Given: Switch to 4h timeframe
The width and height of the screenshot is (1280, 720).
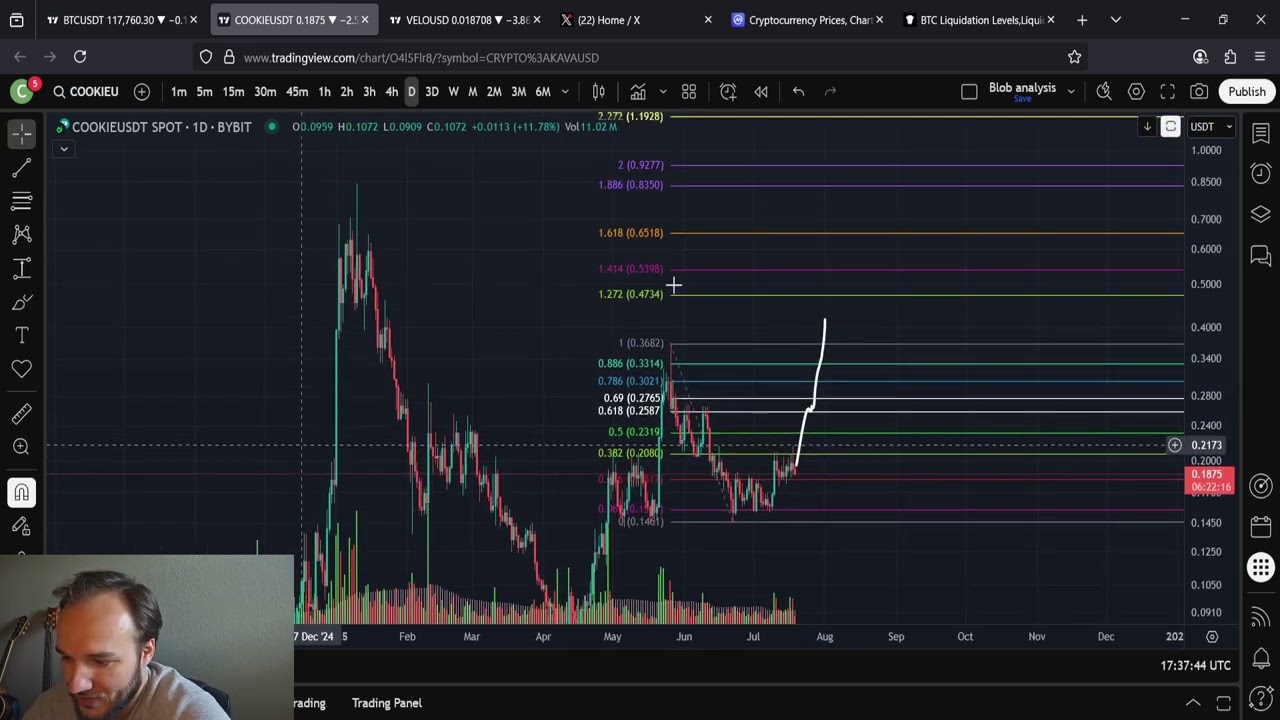Looking at the screenshot, I should (391, 92).
